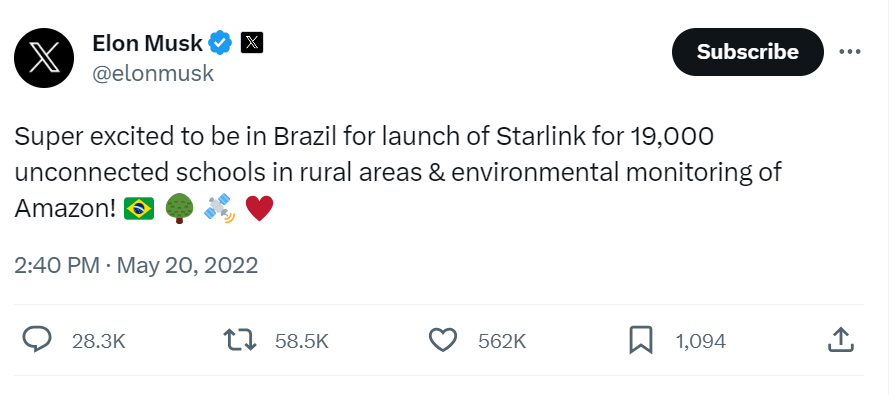The image size is (893, 395).
Task: Click the Subscribe button
Action: (748, 52)
